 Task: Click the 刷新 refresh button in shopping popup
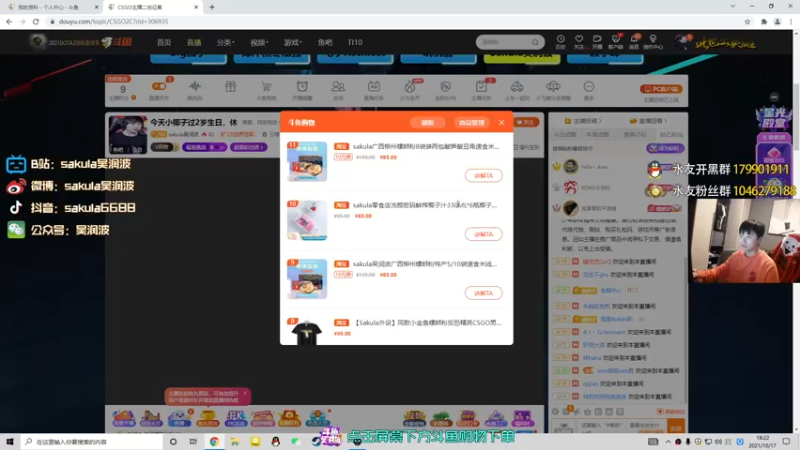428,123
